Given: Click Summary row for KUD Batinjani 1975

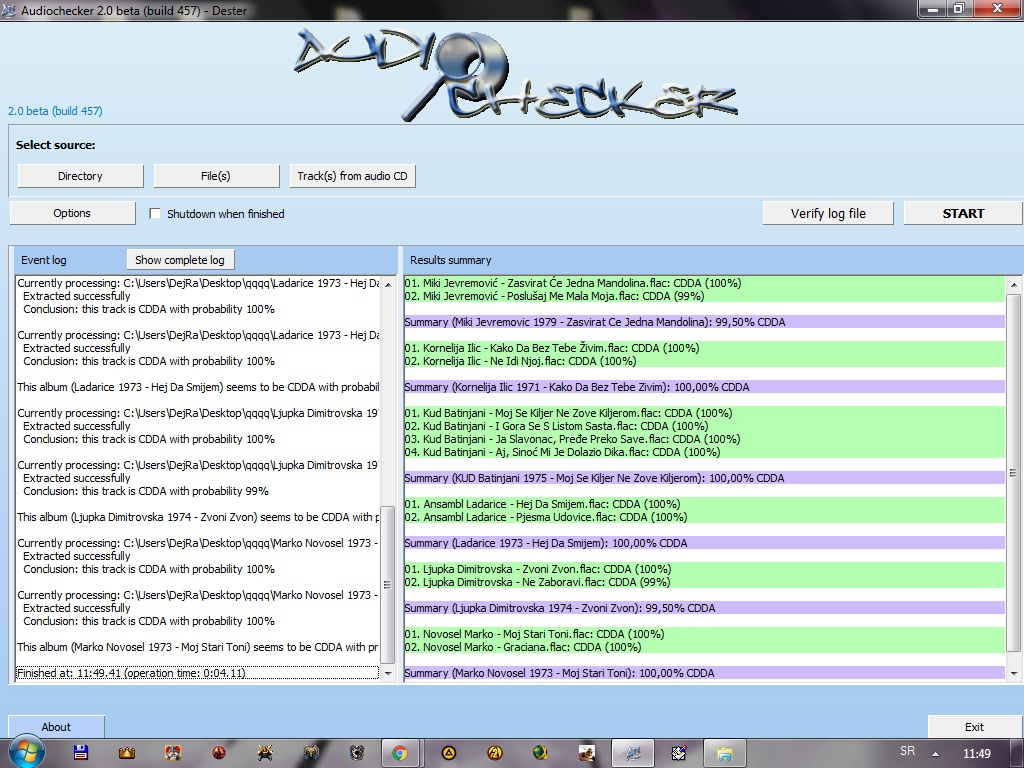Looking at the screenshot, I should click(704, 478).
